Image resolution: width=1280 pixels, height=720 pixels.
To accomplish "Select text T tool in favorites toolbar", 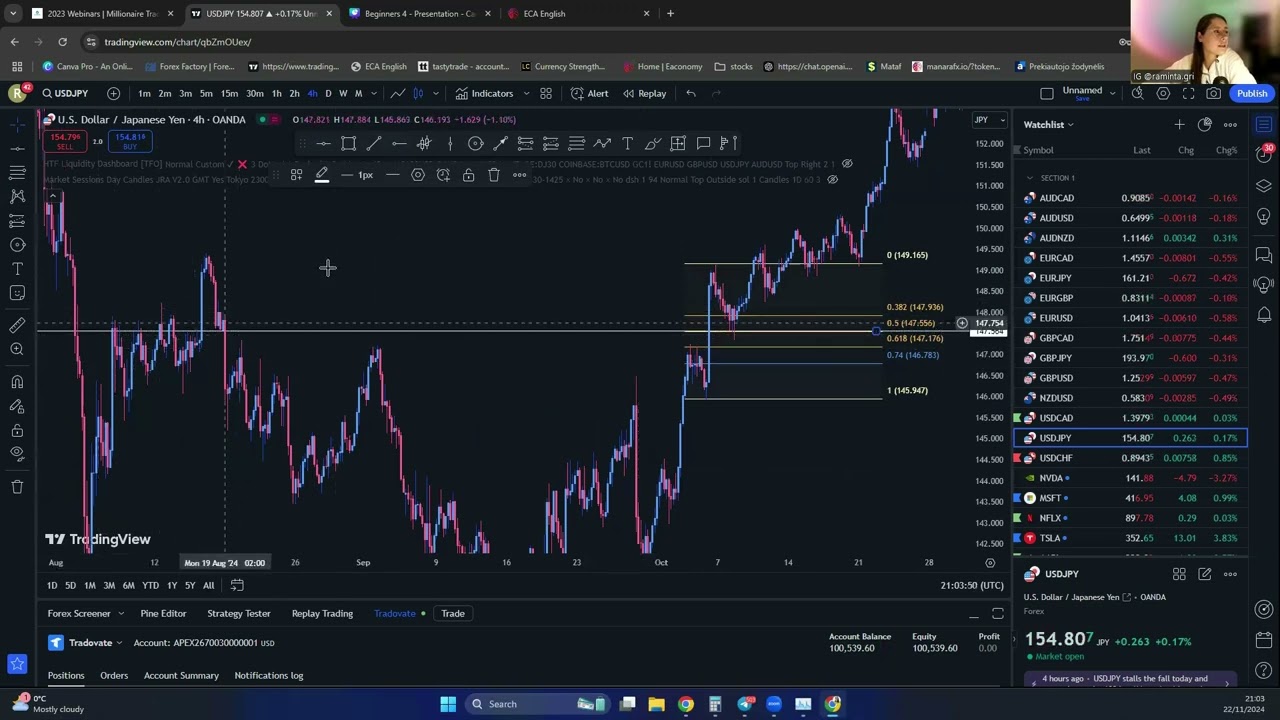I will (627, 144).
